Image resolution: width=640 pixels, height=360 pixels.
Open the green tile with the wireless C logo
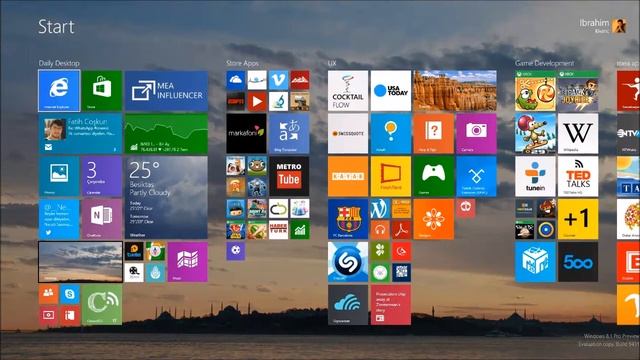pyautogui.click(x=102, y=305)
